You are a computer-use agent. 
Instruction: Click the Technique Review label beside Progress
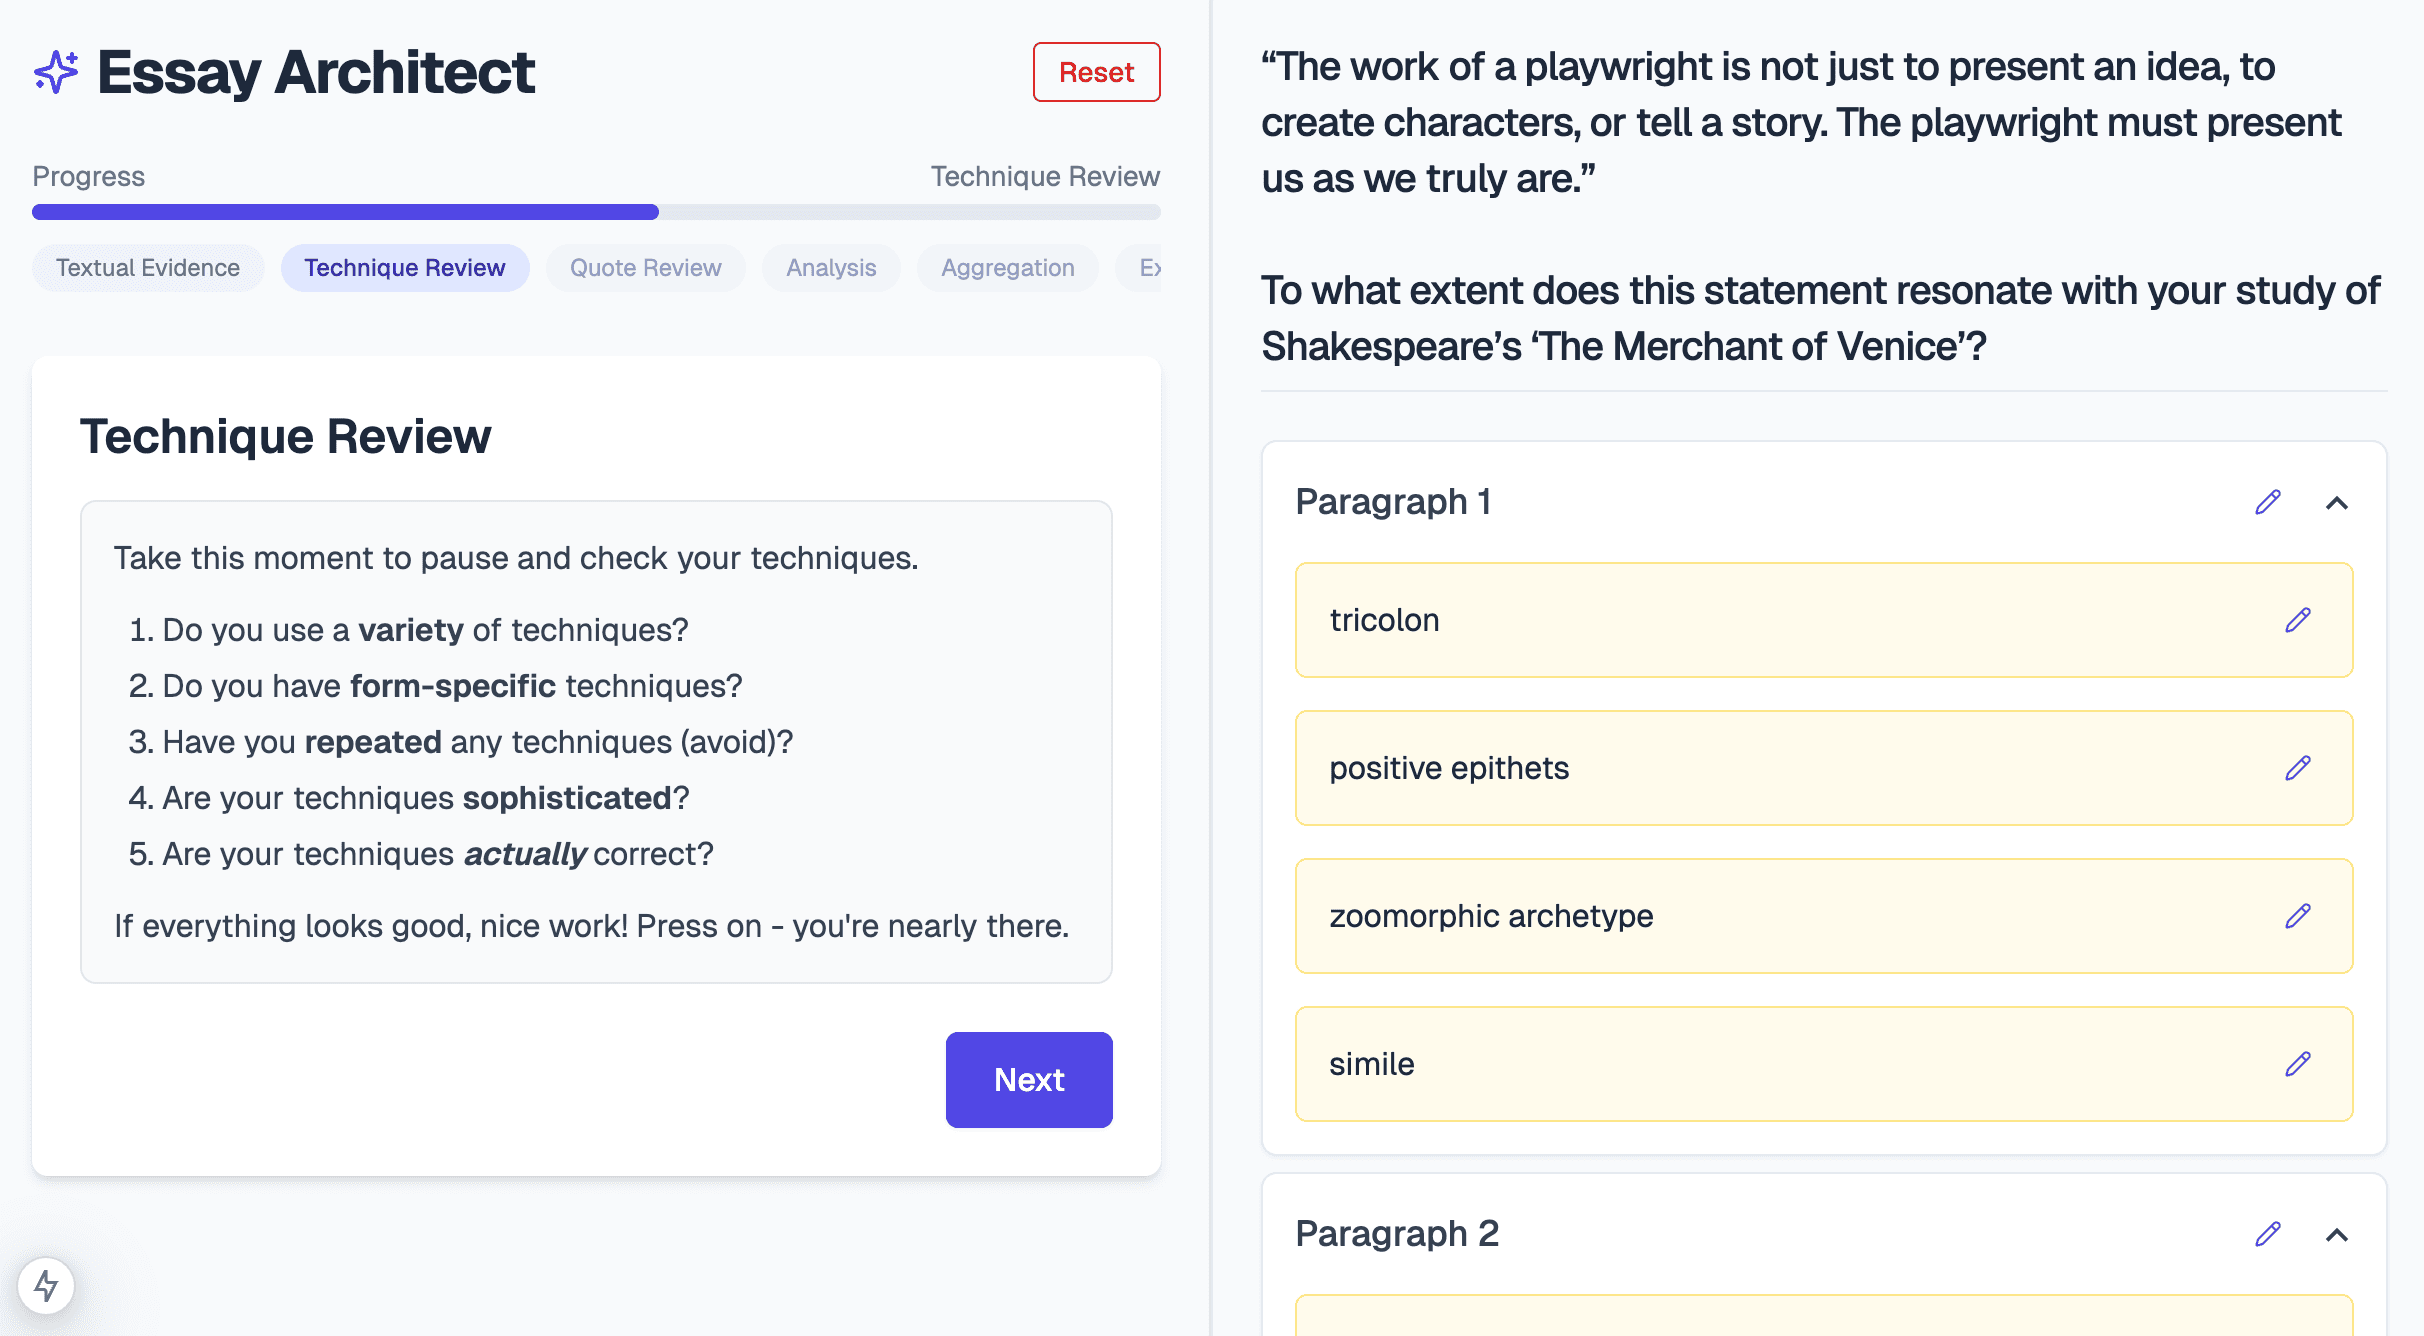[x=1045, y=177]
